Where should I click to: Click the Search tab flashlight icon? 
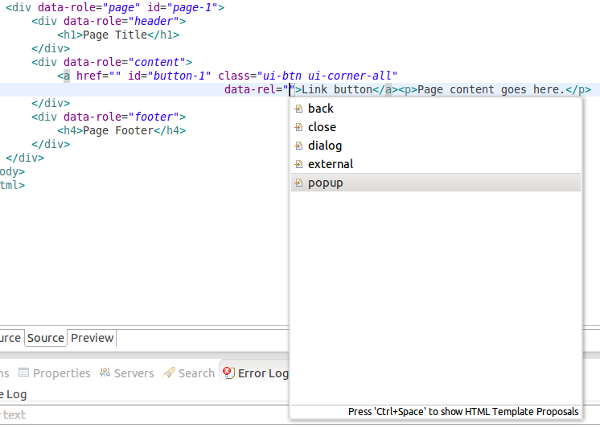click(x=168, y=373)
